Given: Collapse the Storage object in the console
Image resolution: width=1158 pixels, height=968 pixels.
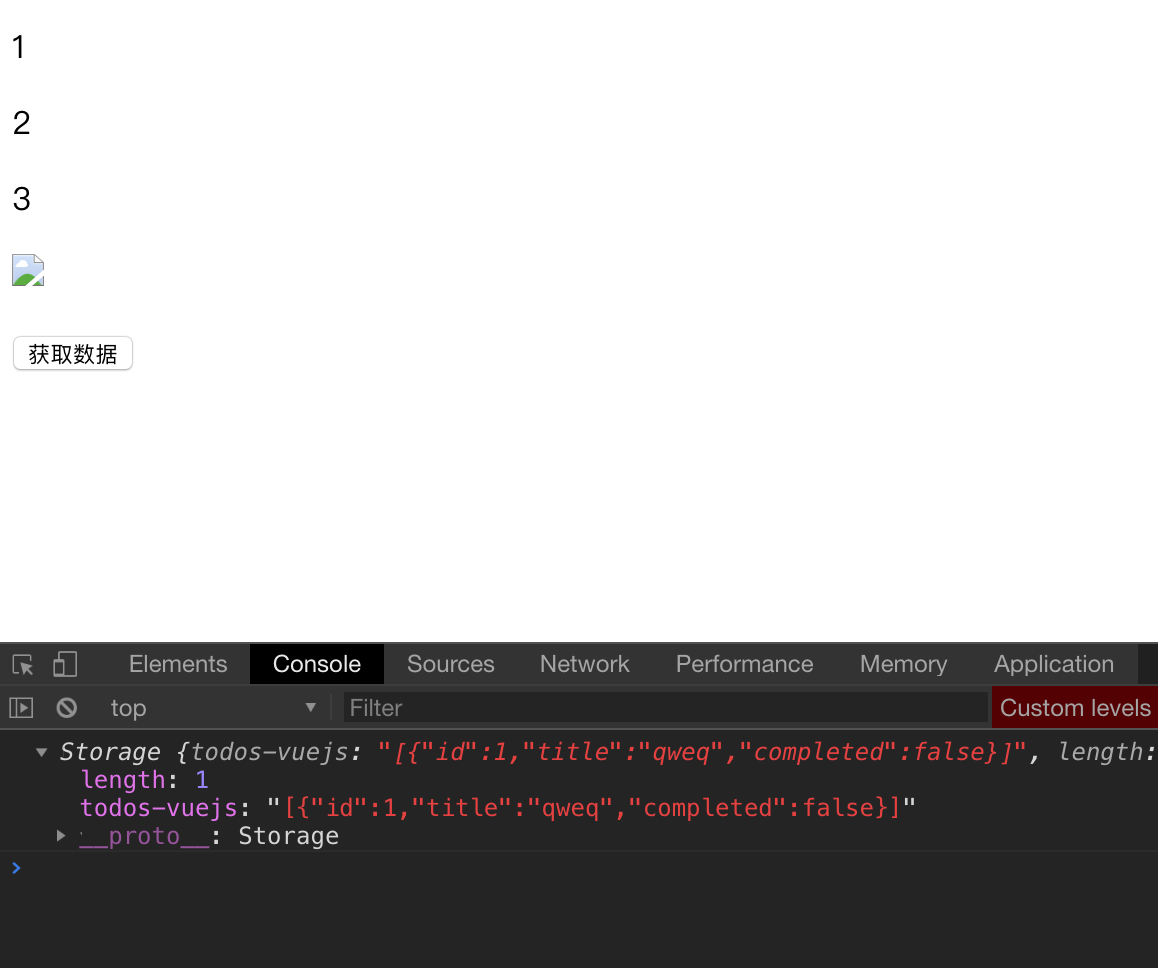Looking at the screenshot, I should click(41, 751).
